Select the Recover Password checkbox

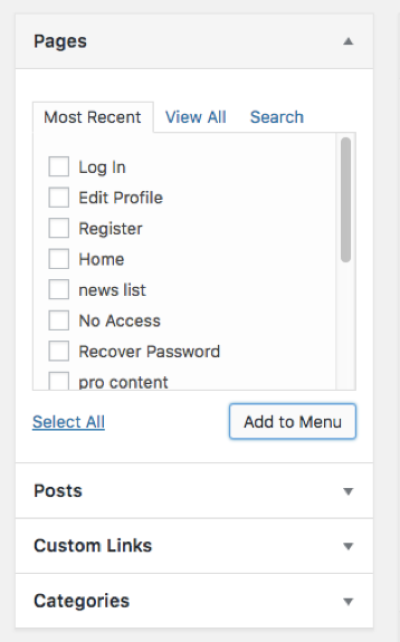(x=59, y=351)
